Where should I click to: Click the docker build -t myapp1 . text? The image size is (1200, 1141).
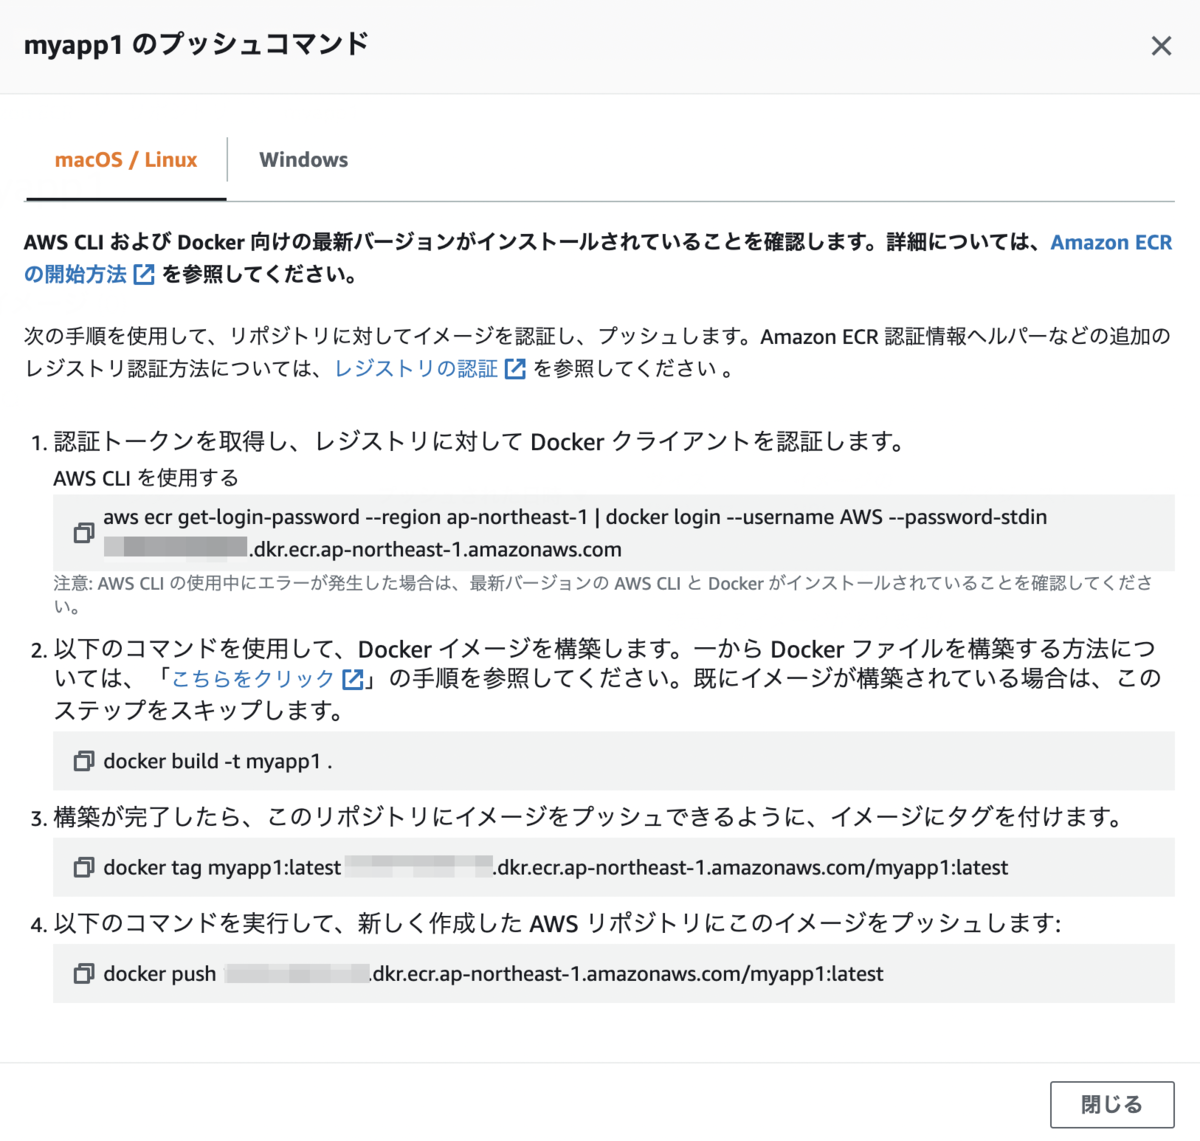point(218,762)
